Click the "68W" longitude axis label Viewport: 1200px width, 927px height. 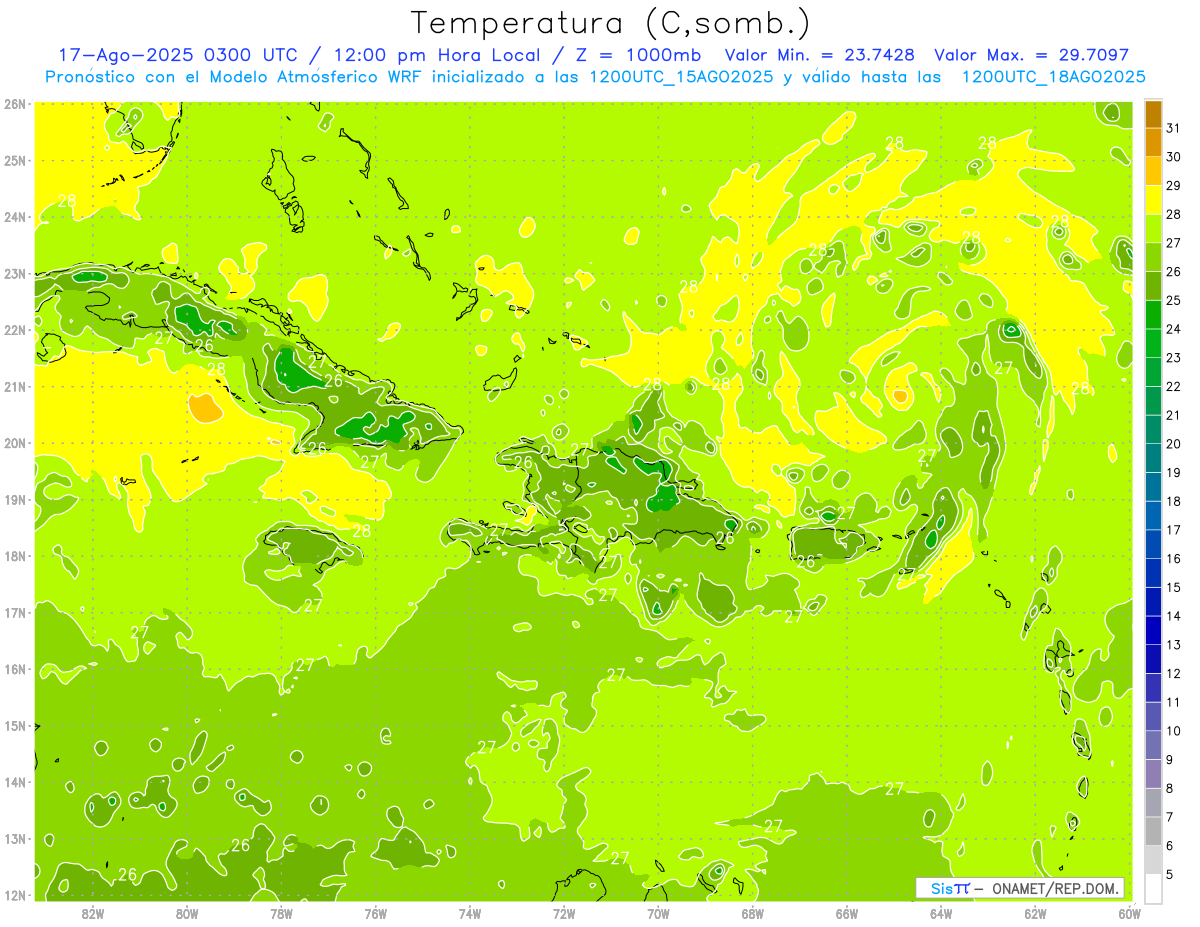pos(752,913)
